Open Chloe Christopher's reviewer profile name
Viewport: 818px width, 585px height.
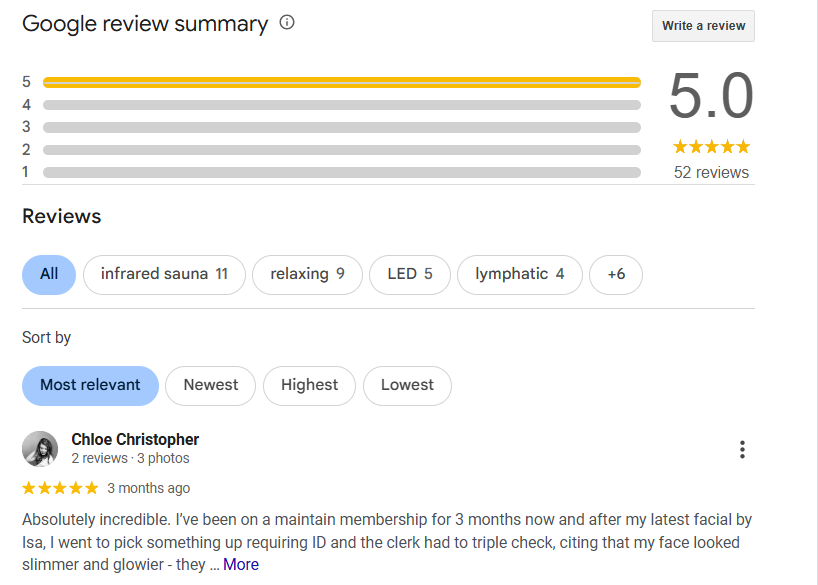coord(135,439)
